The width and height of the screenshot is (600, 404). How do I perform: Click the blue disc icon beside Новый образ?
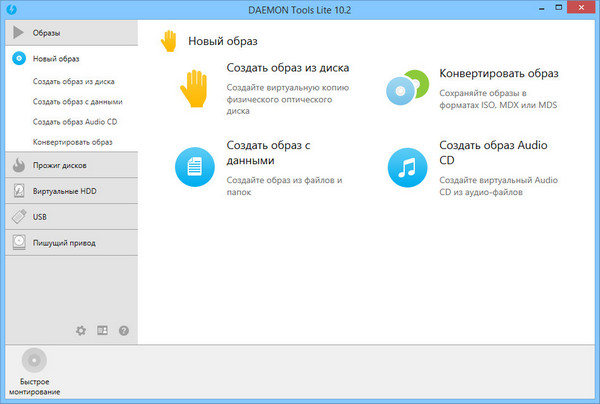point(19,59)
